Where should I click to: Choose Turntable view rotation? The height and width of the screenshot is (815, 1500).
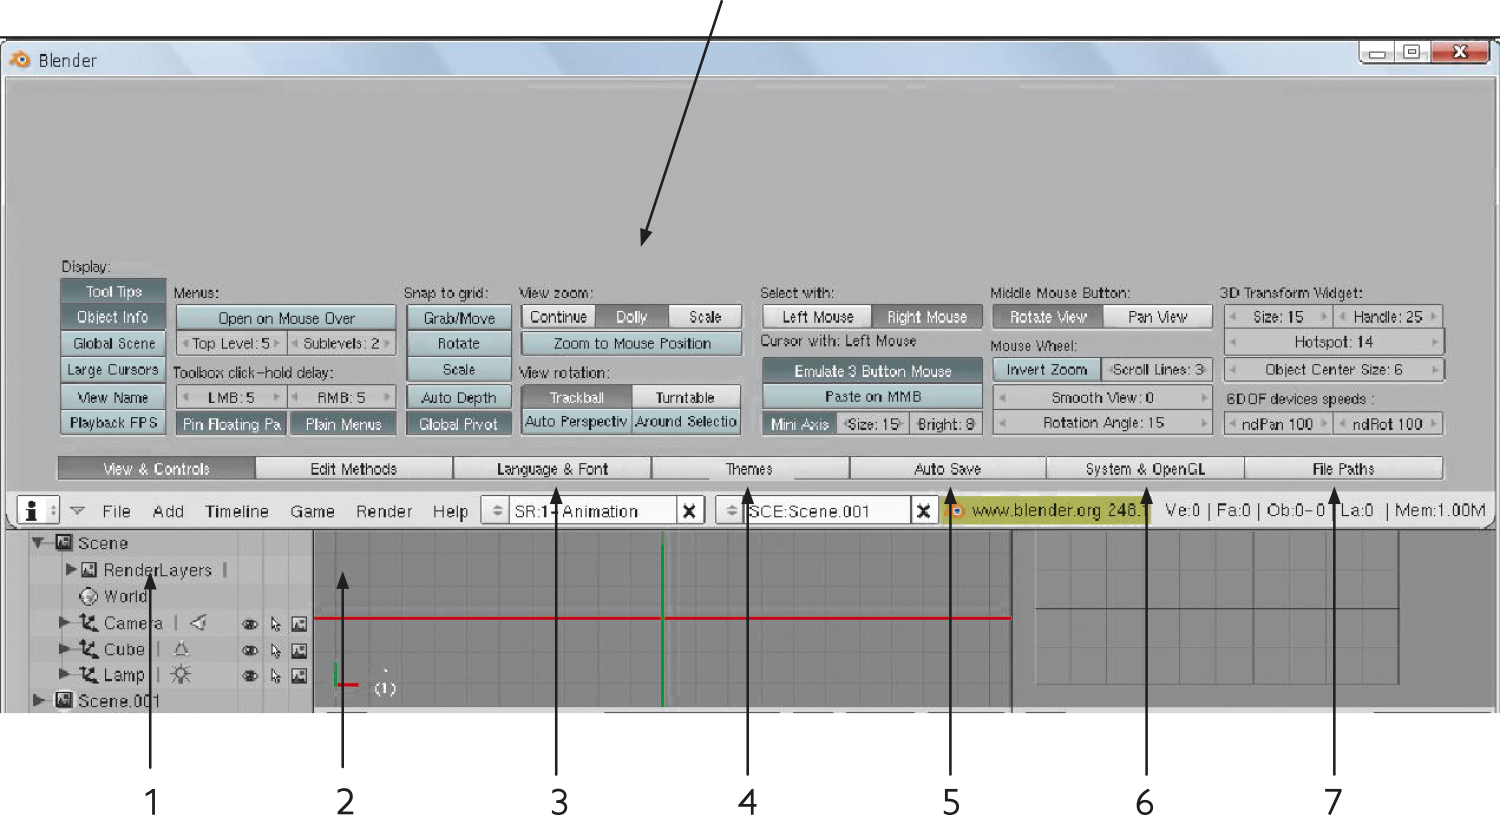pos(686,397)
